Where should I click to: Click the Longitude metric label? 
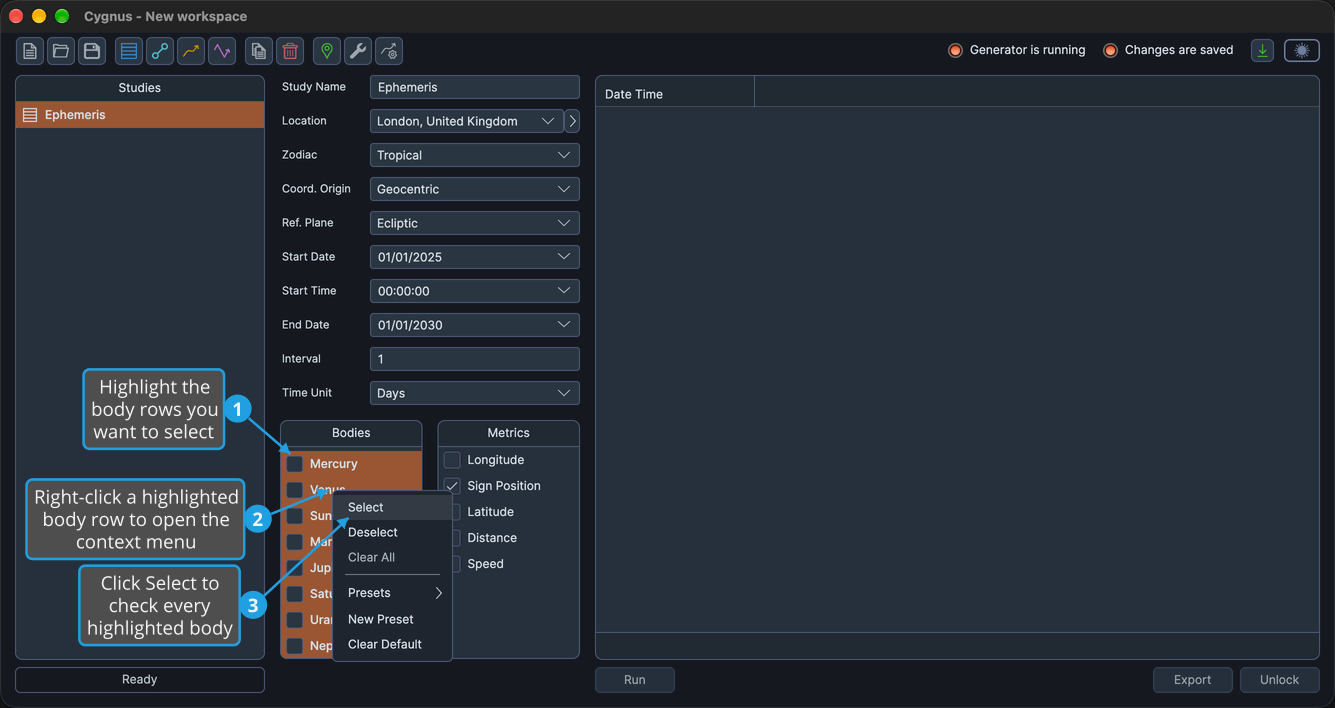[x=496, y=460]
